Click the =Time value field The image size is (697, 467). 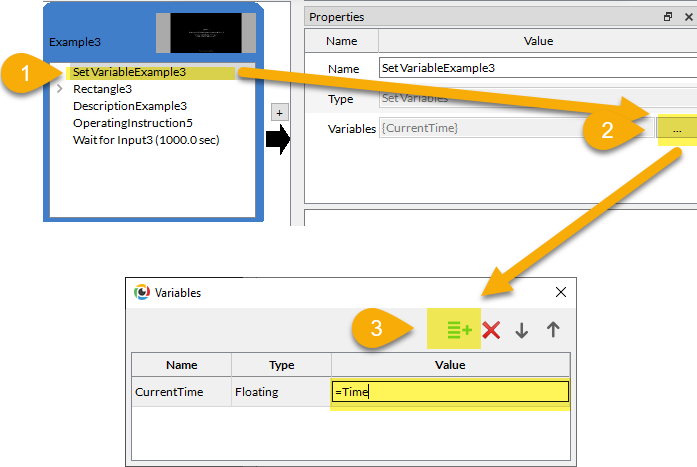[x=450, y=392]
